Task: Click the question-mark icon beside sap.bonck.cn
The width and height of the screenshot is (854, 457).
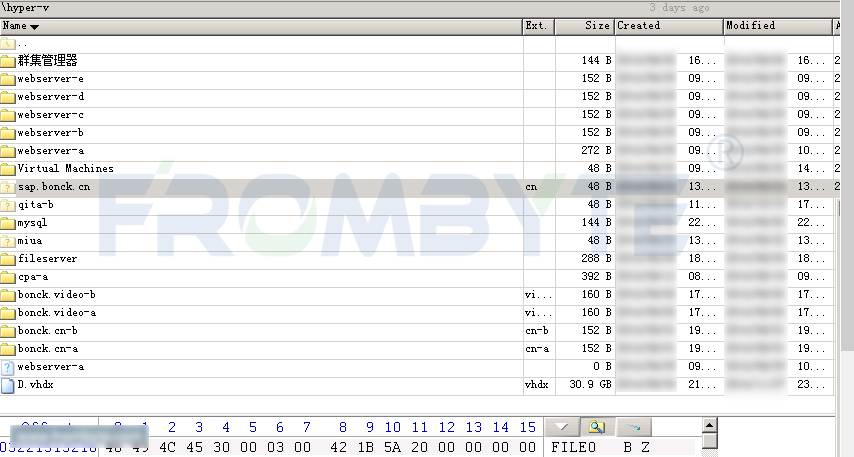Action: click(8, 187)
